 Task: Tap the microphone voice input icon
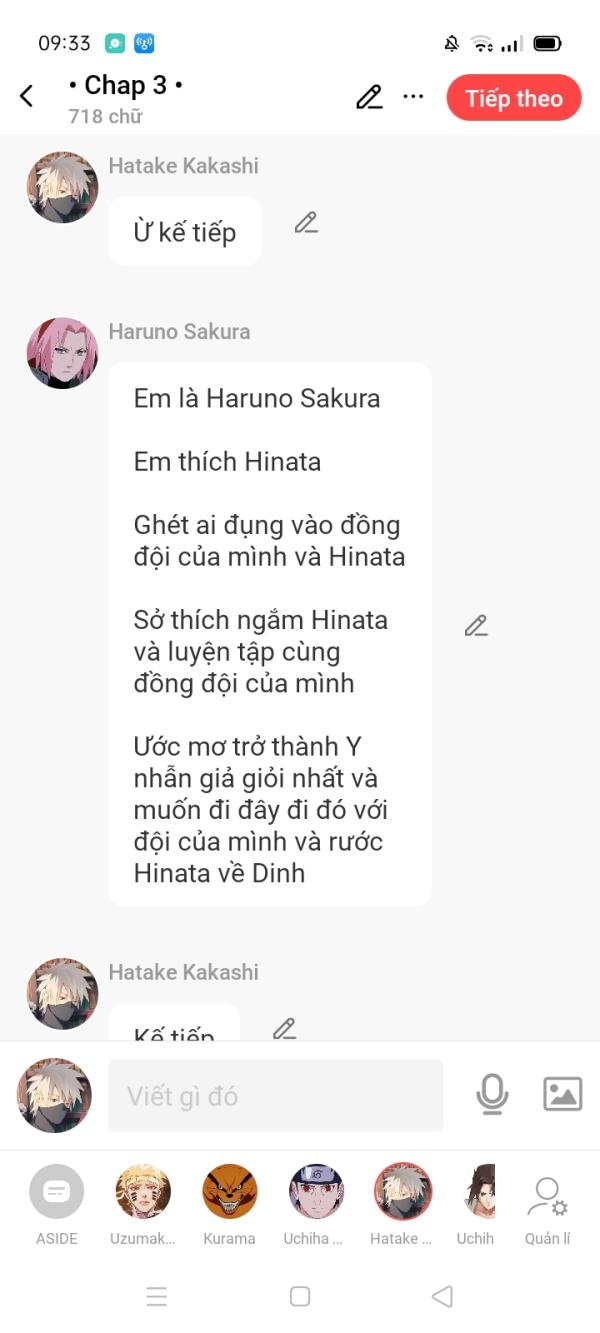point(492,1094)
